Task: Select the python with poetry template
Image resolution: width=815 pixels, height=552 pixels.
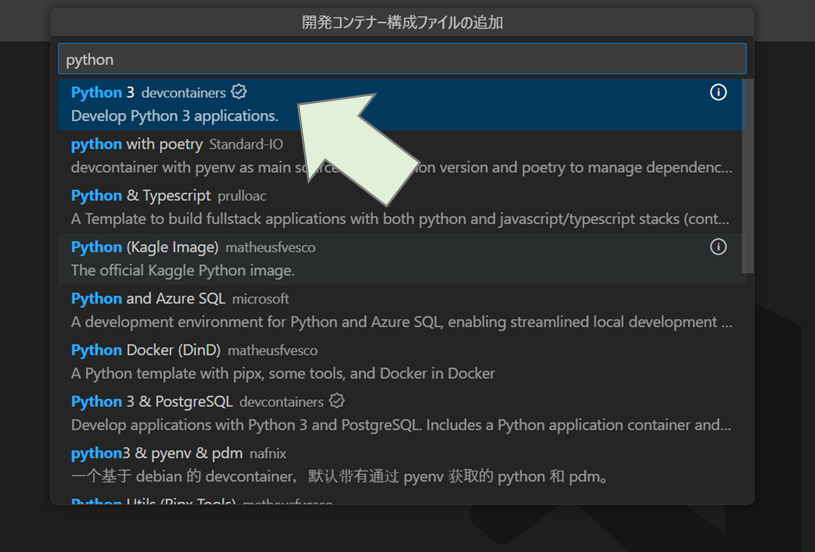Action: pos(402,155)
